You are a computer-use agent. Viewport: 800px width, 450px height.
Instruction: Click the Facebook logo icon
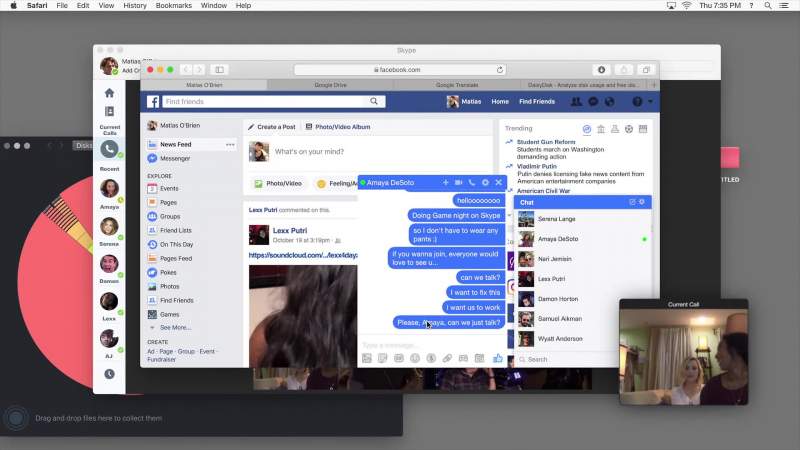(153, 102)
